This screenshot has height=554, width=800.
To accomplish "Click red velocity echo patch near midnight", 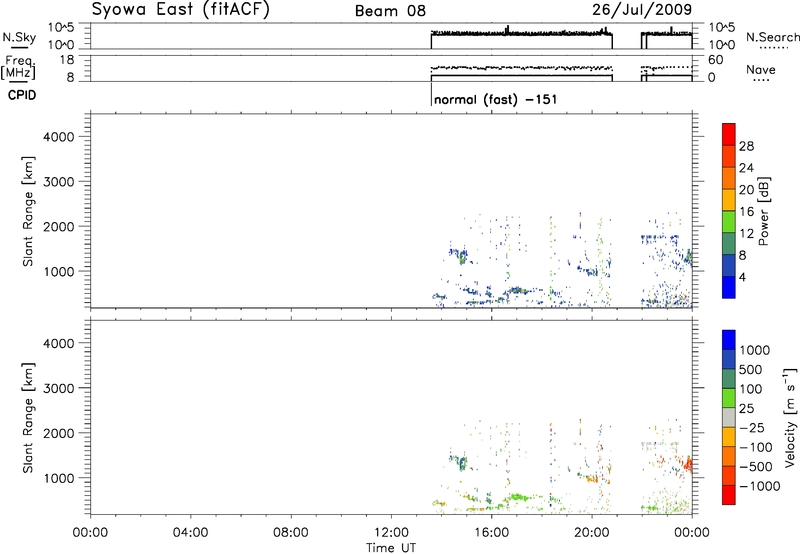I will (687, 464).
